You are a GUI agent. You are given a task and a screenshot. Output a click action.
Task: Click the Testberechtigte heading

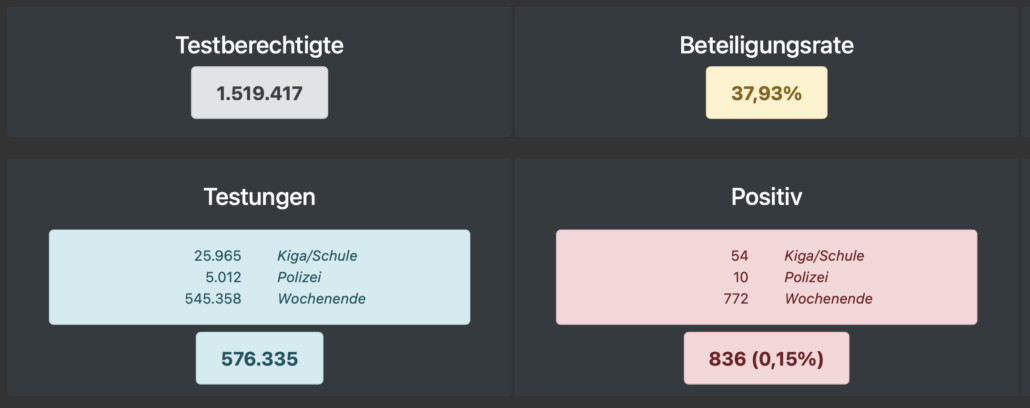[x=259, y=45]
